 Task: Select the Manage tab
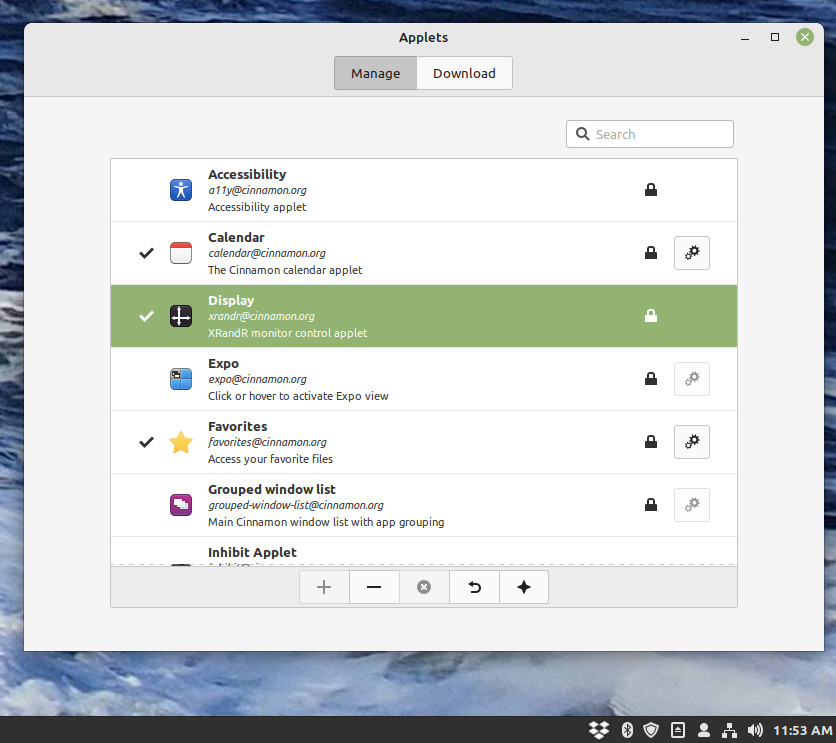tap(375, 73)
